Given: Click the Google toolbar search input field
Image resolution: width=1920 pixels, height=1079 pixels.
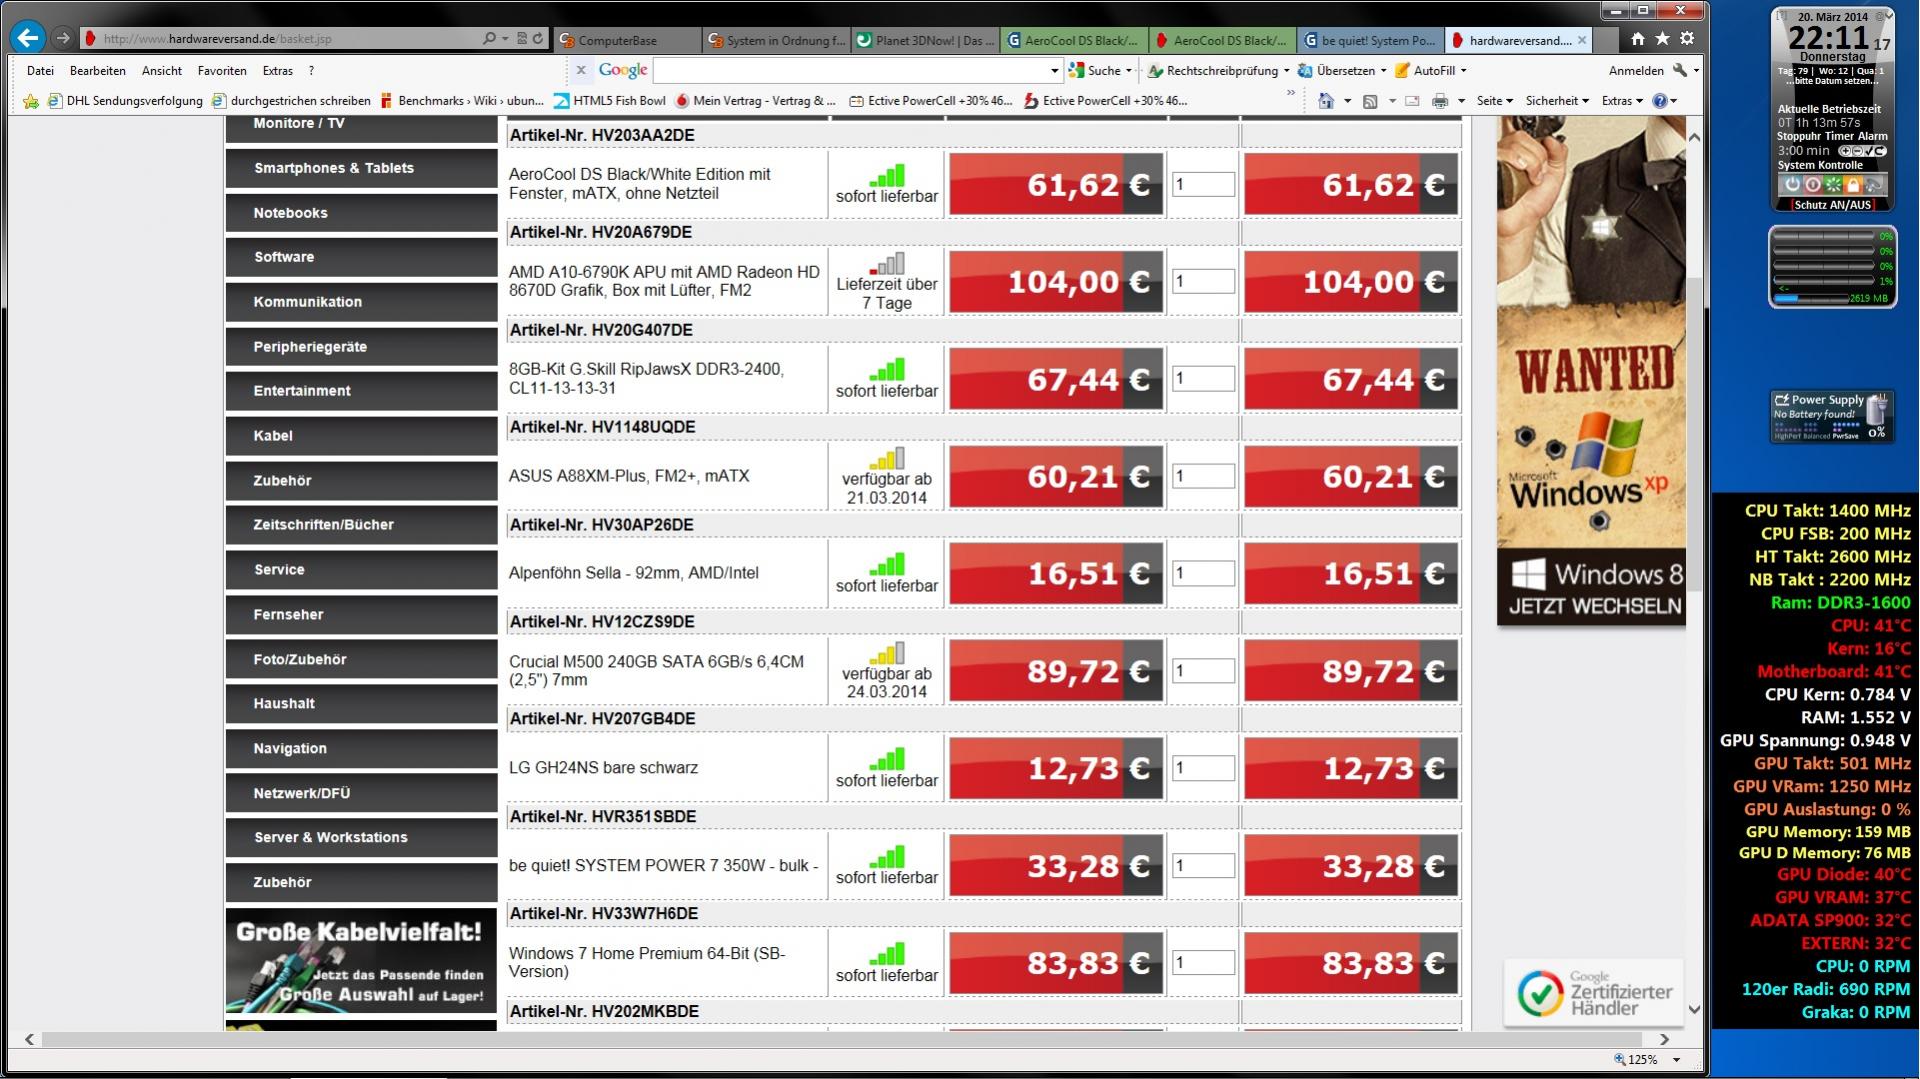Looking at the screenshot, I should (850, 71).
